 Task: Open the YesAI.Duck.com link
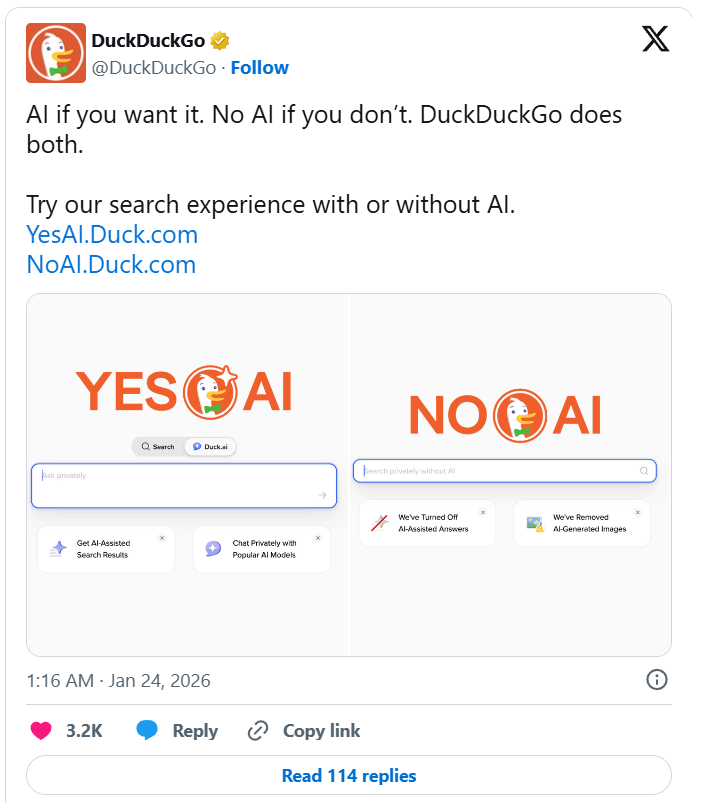click(x=112, y=235)
